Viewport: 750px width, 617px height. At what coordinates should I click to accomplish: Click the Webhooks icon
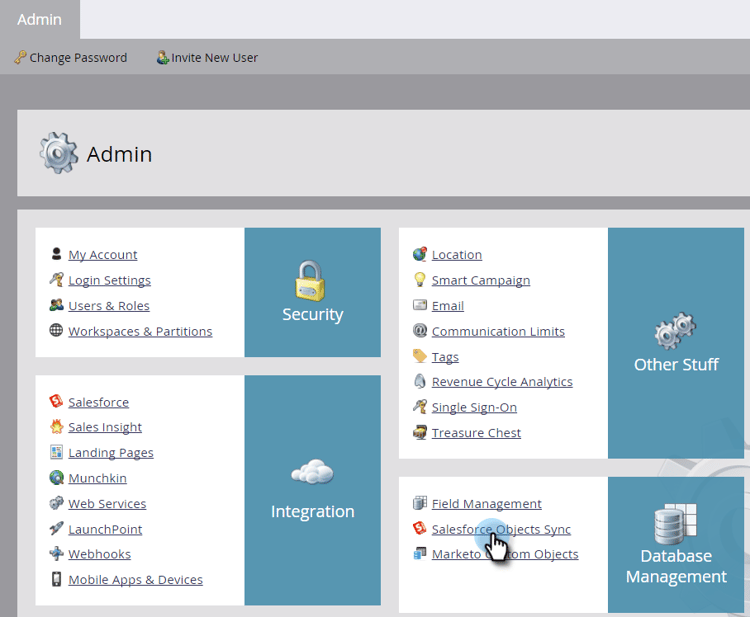click(56, 553)
